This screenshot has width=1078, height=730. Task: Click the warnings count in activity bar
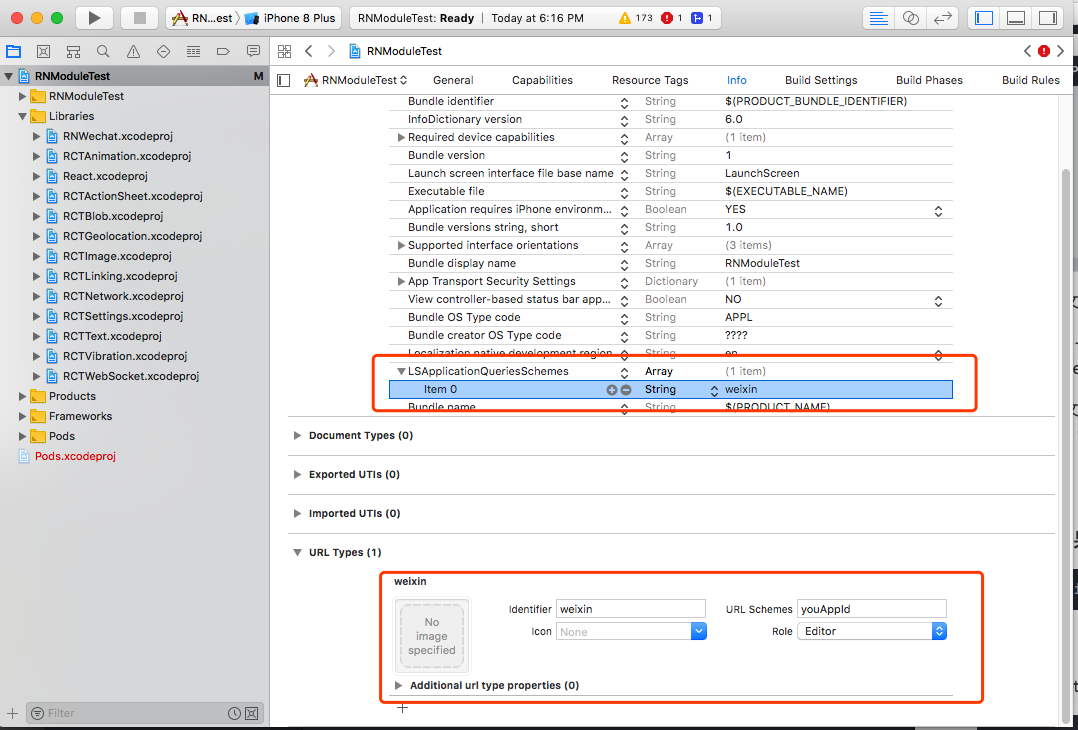(636, 18)
